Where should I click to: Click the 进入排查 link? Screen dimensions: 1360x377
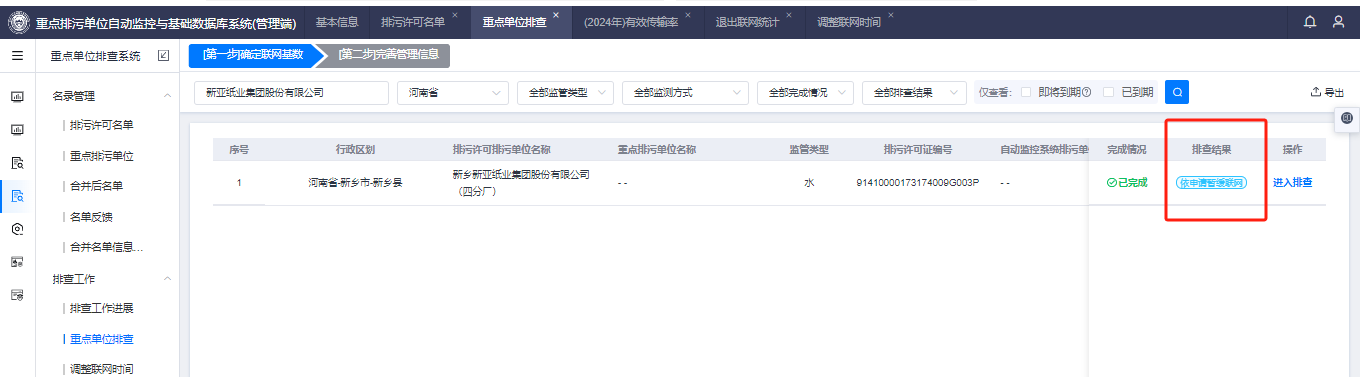[x=1293, y=183]
